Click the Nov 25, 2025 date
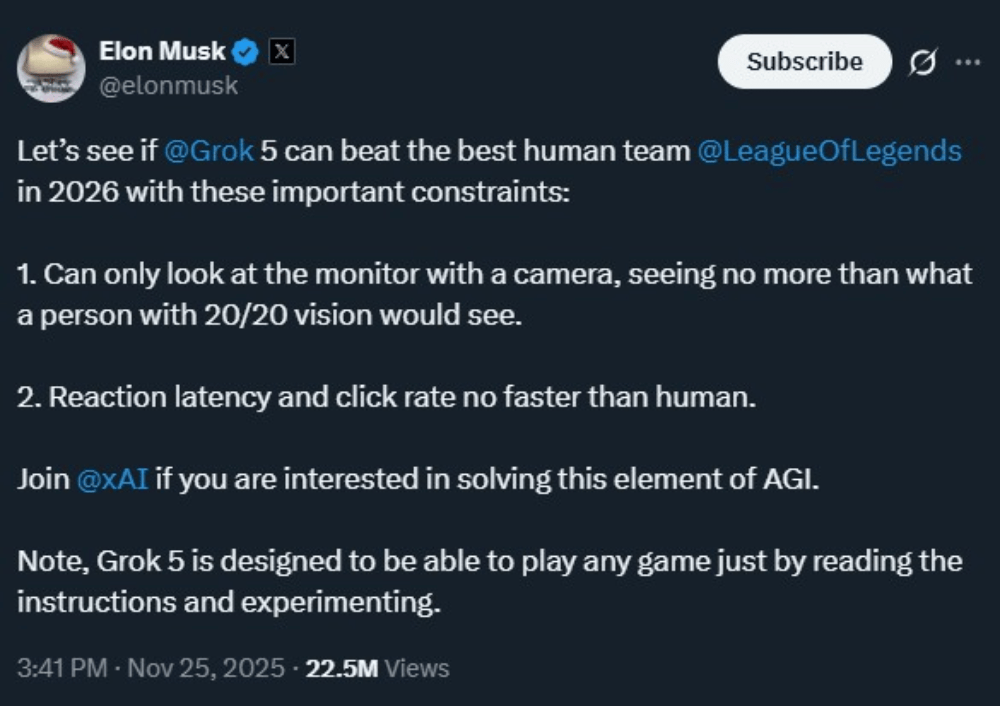This screenshot has width=1000, height=706. (x=204, y=668)
